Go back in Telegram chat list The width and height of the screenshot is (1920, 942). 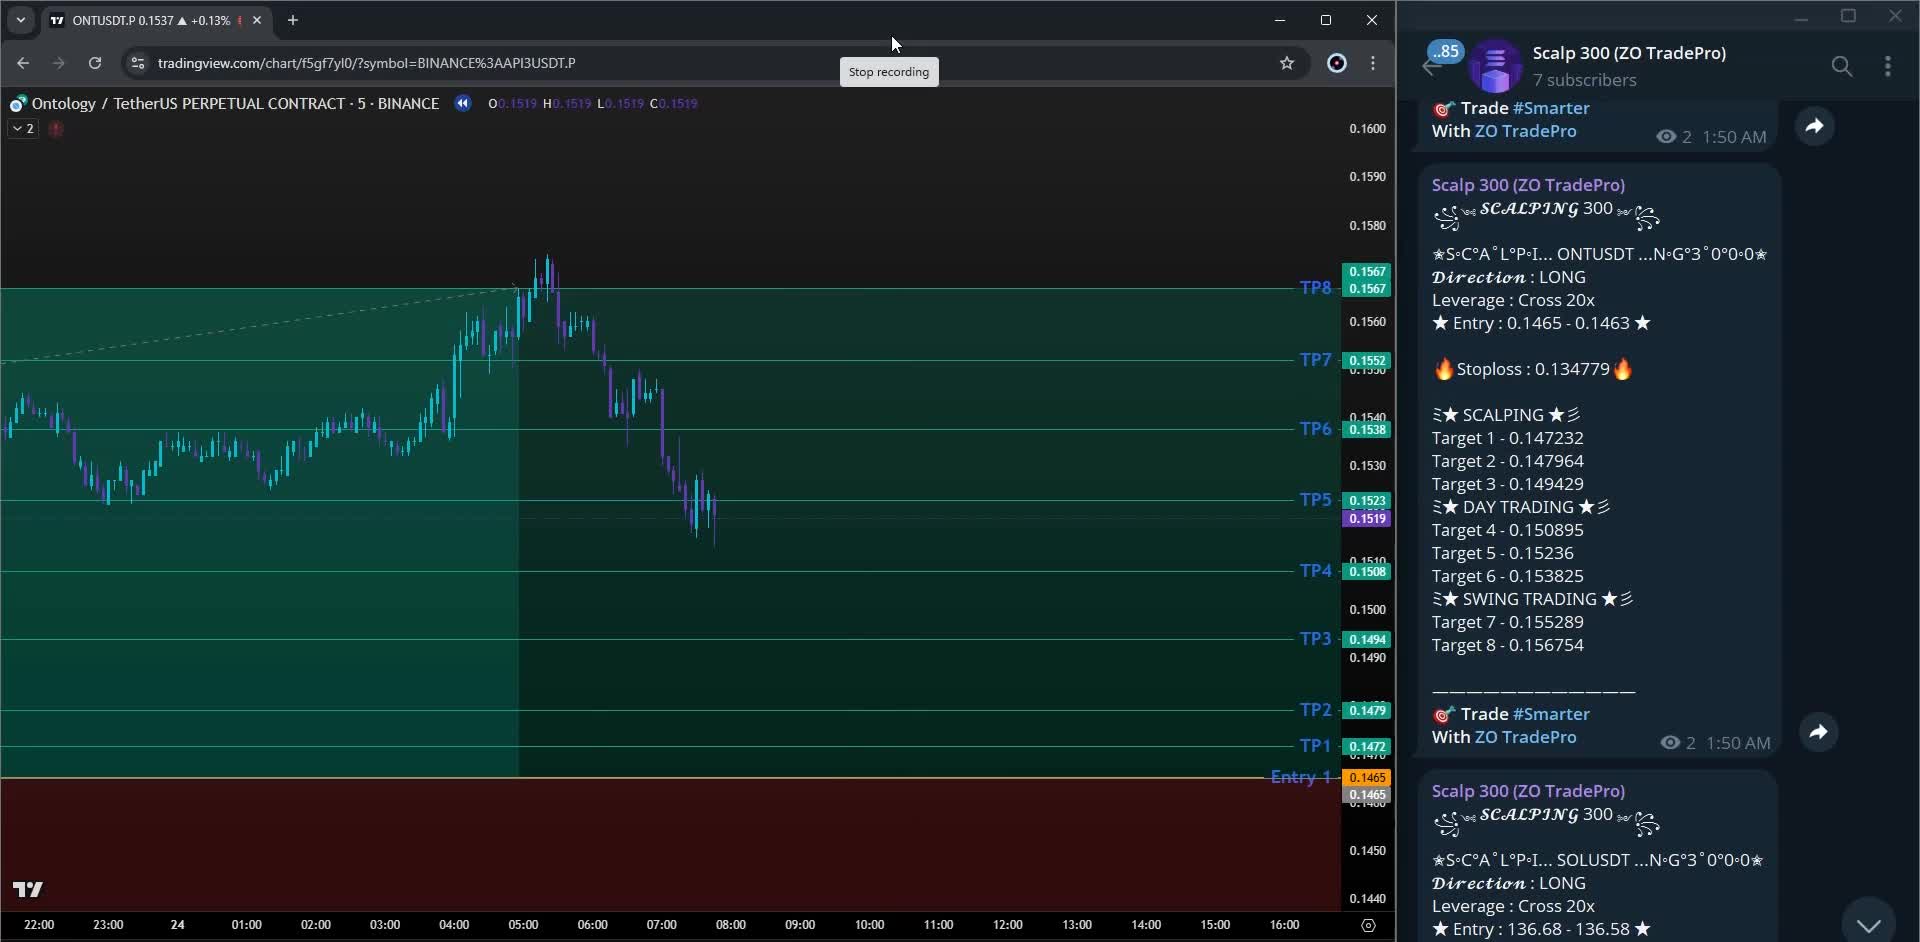click(1430, 66)
